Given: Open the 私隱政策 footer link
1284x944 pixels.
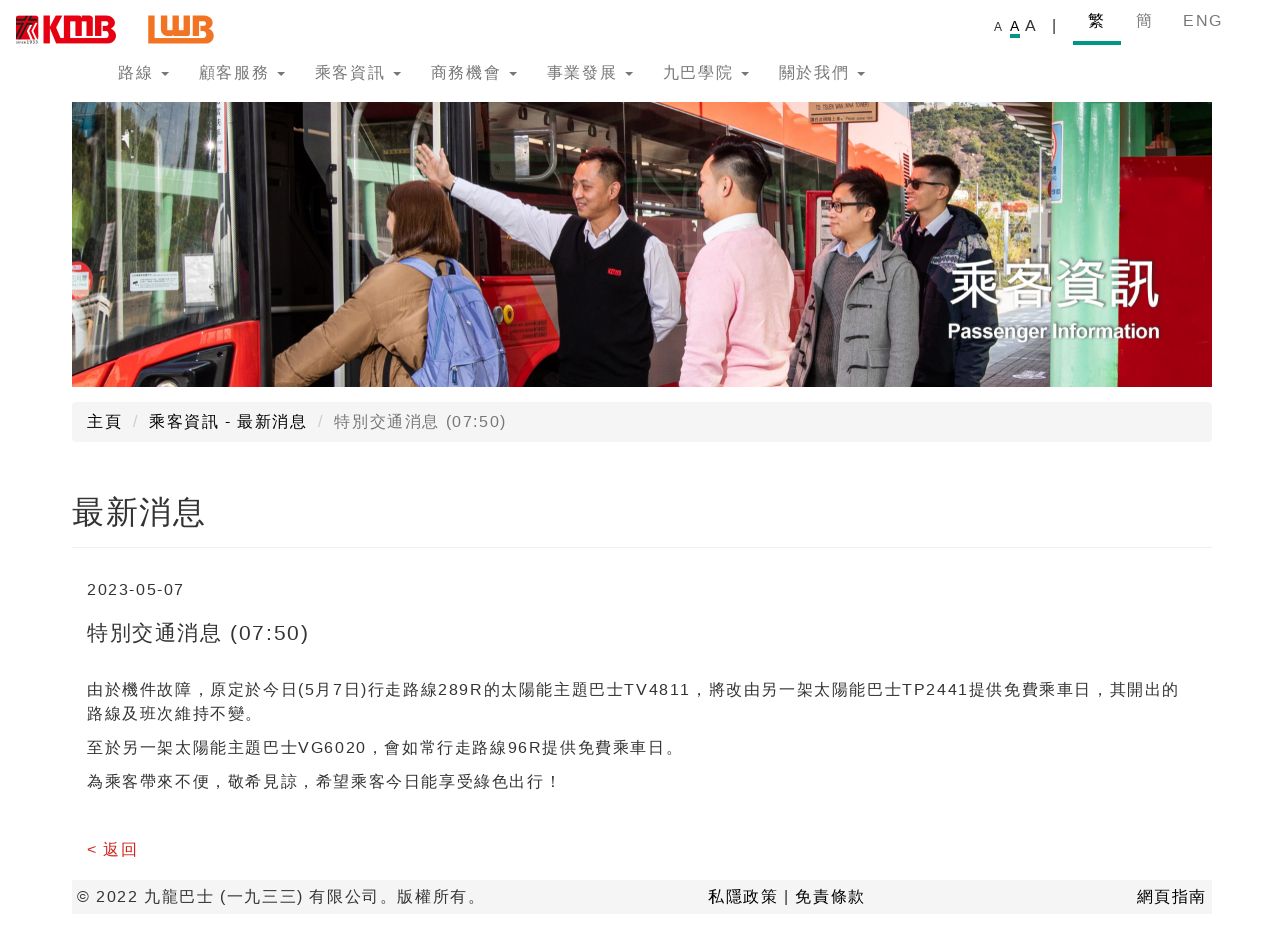Looking at the screenshot, I should coord(743,897).
